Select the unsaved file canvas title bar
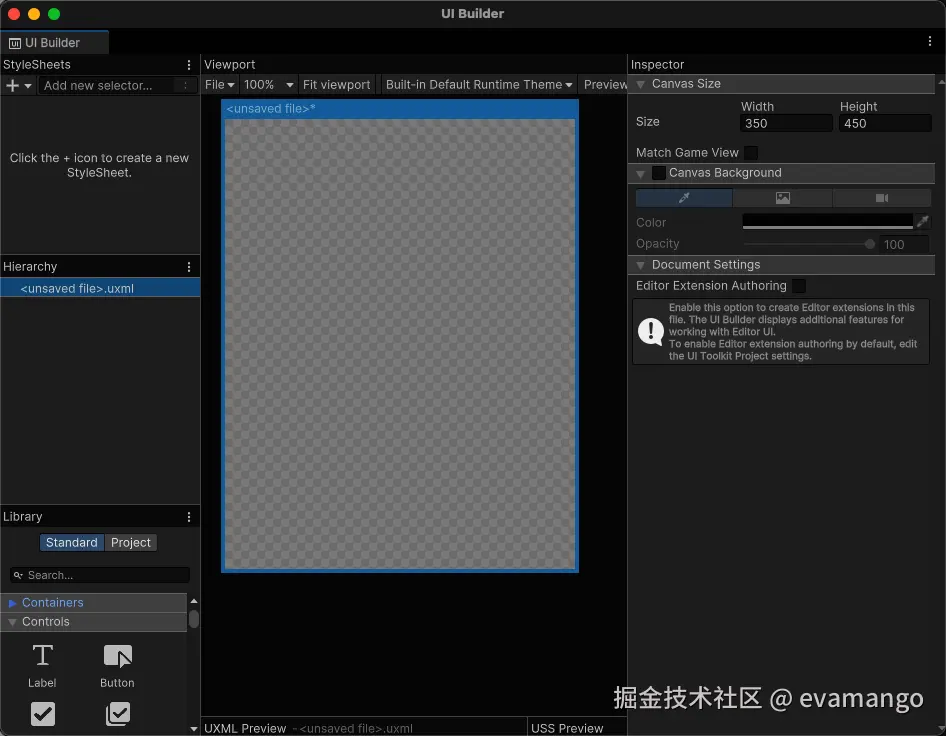 point(400,109)
